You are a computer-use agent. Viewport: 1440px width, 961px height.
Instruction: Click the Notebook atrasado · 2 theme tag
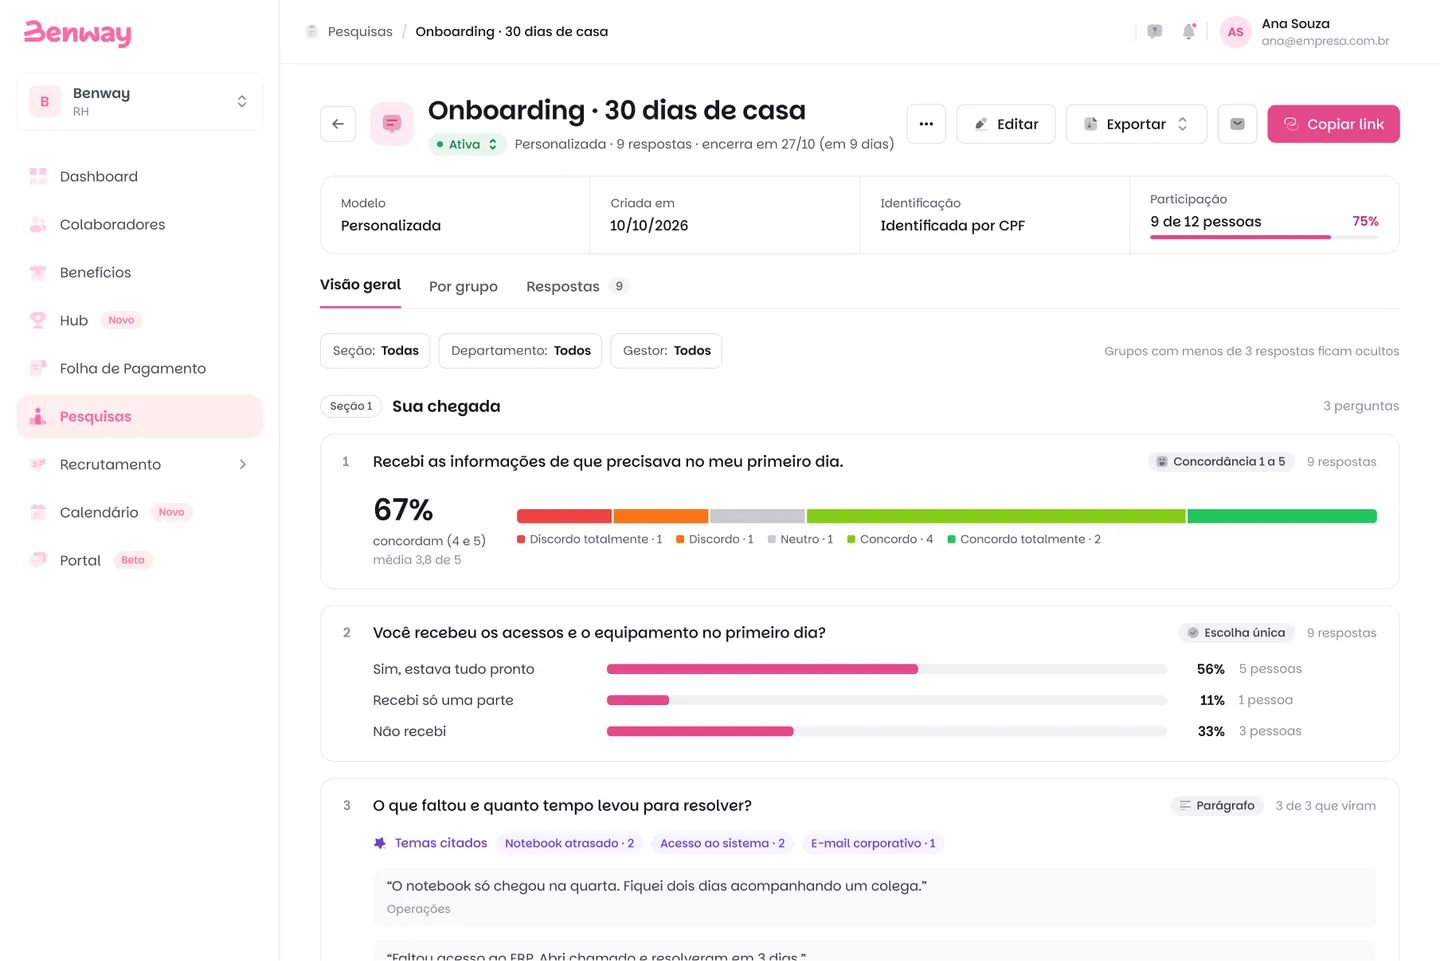point(569,843)
